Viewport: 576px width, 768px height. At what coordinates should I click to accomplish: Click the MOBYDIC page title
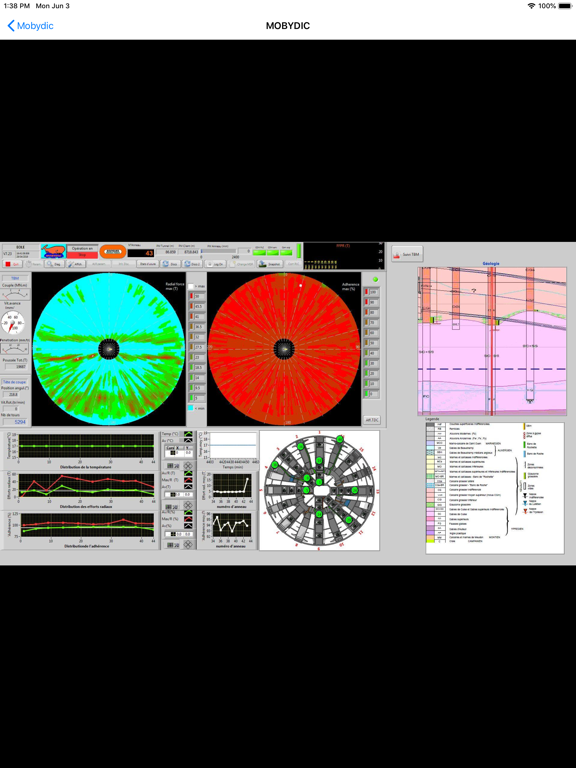pyautogui.click(x=288, y=25)
